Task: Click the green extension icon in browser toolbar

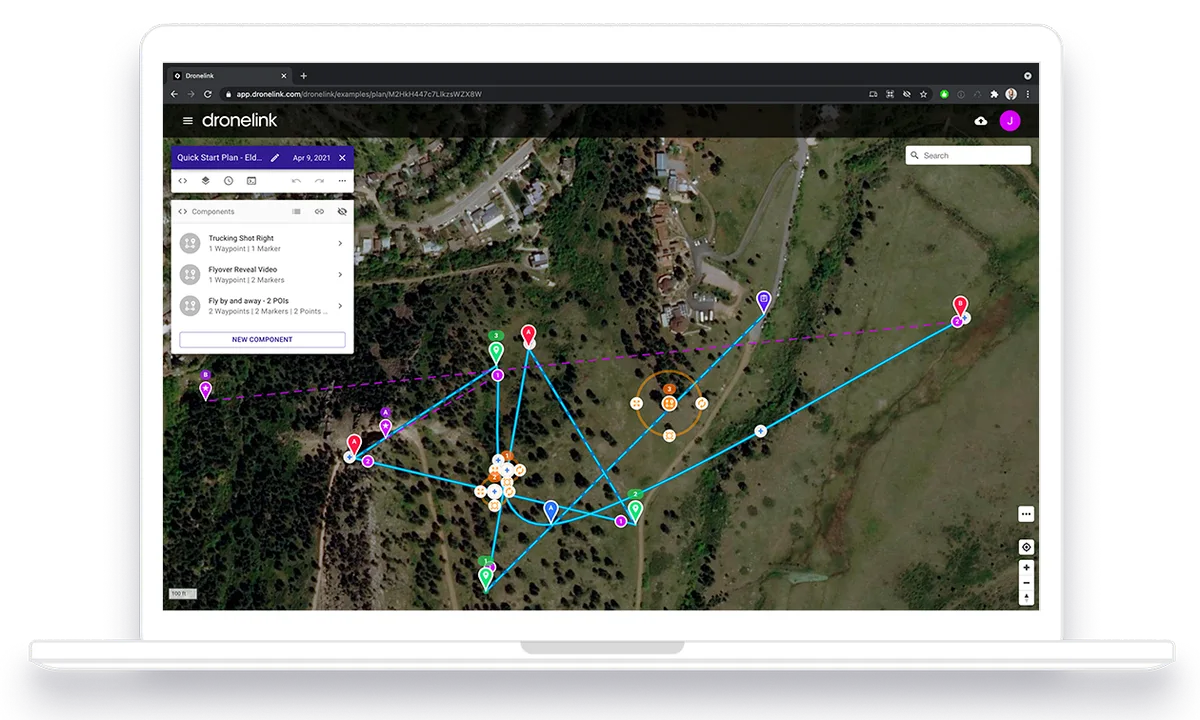Action: pos(943,94)
